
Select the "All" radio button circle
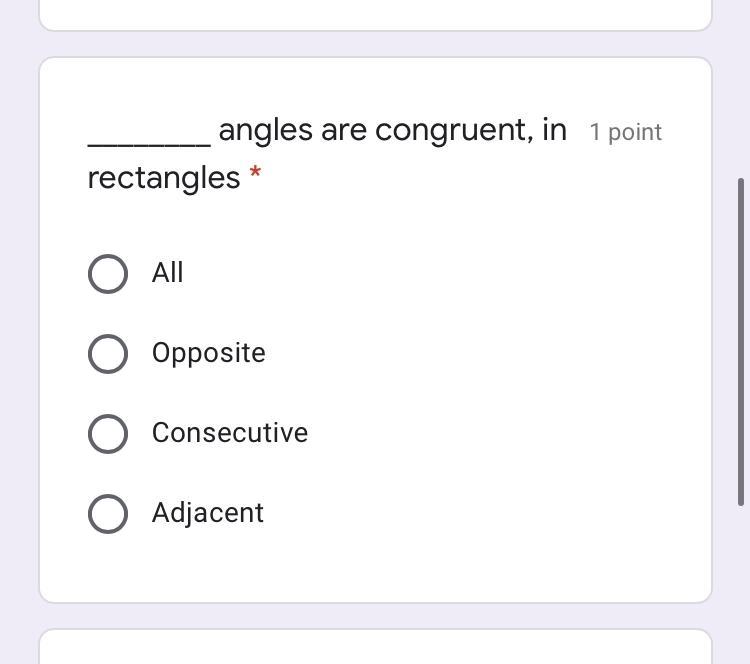[108, 274]
